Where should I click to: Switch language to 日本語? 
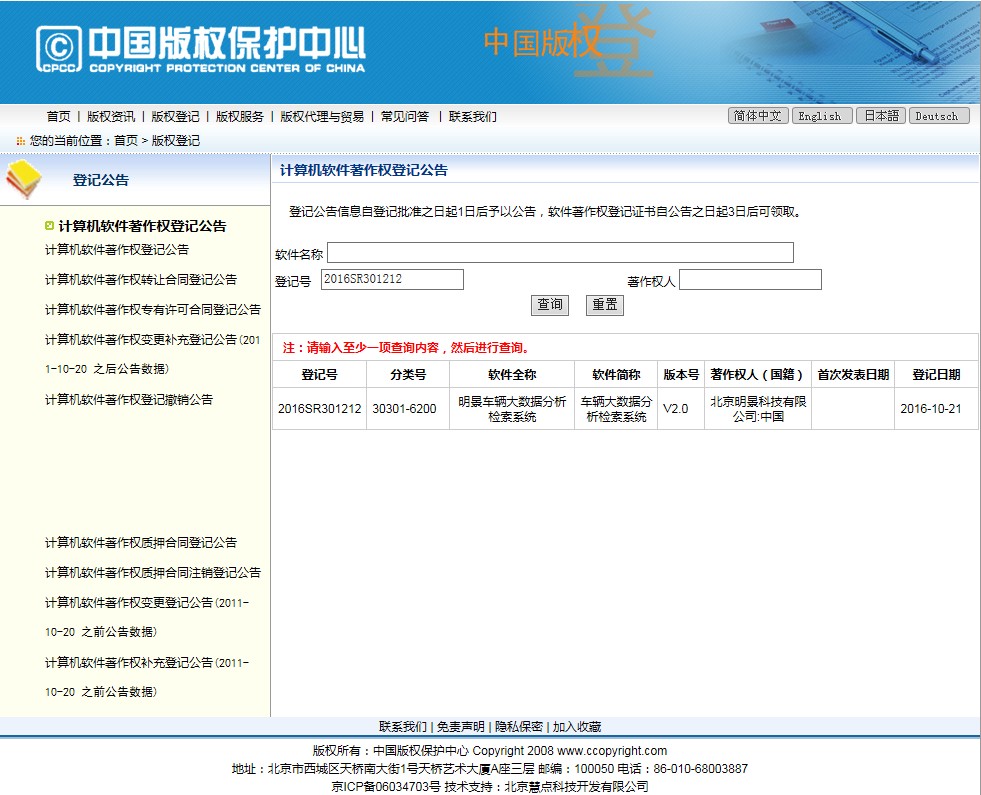coord(881,116)
